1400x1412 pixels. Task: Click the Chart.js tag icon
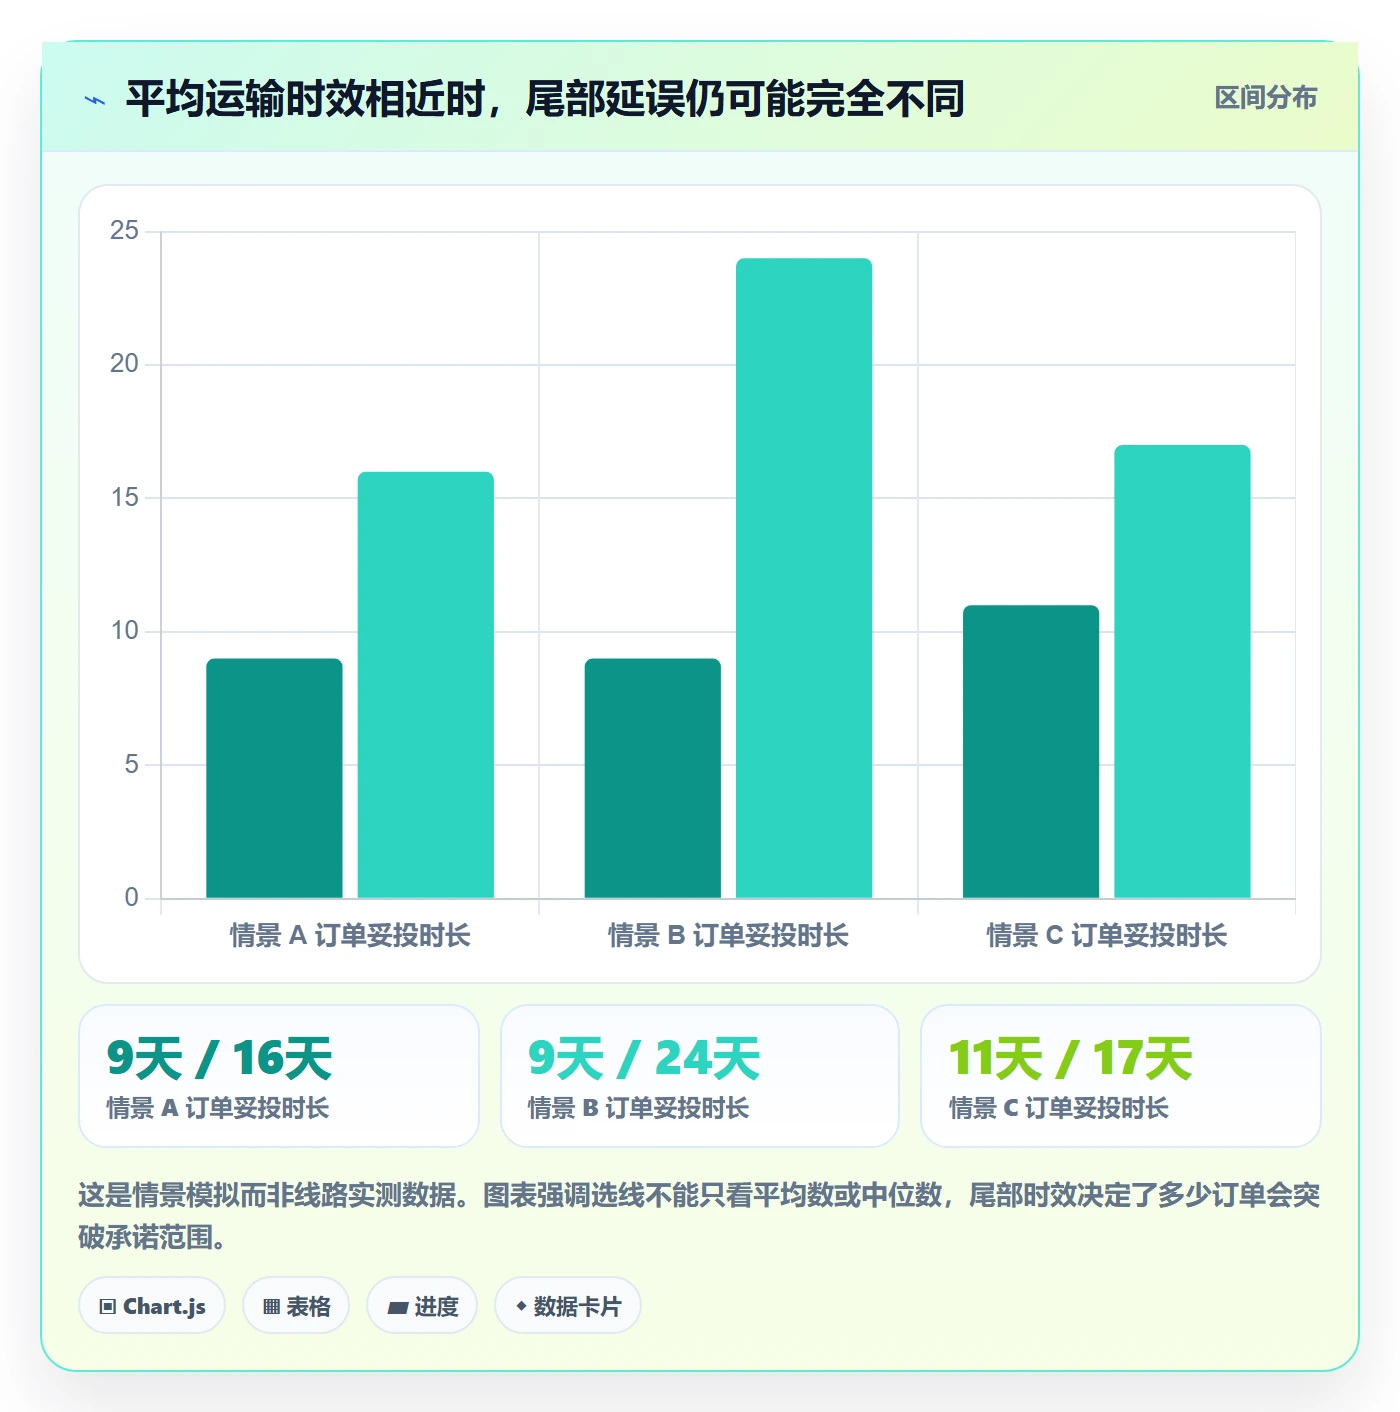(x=108, y=1306)
